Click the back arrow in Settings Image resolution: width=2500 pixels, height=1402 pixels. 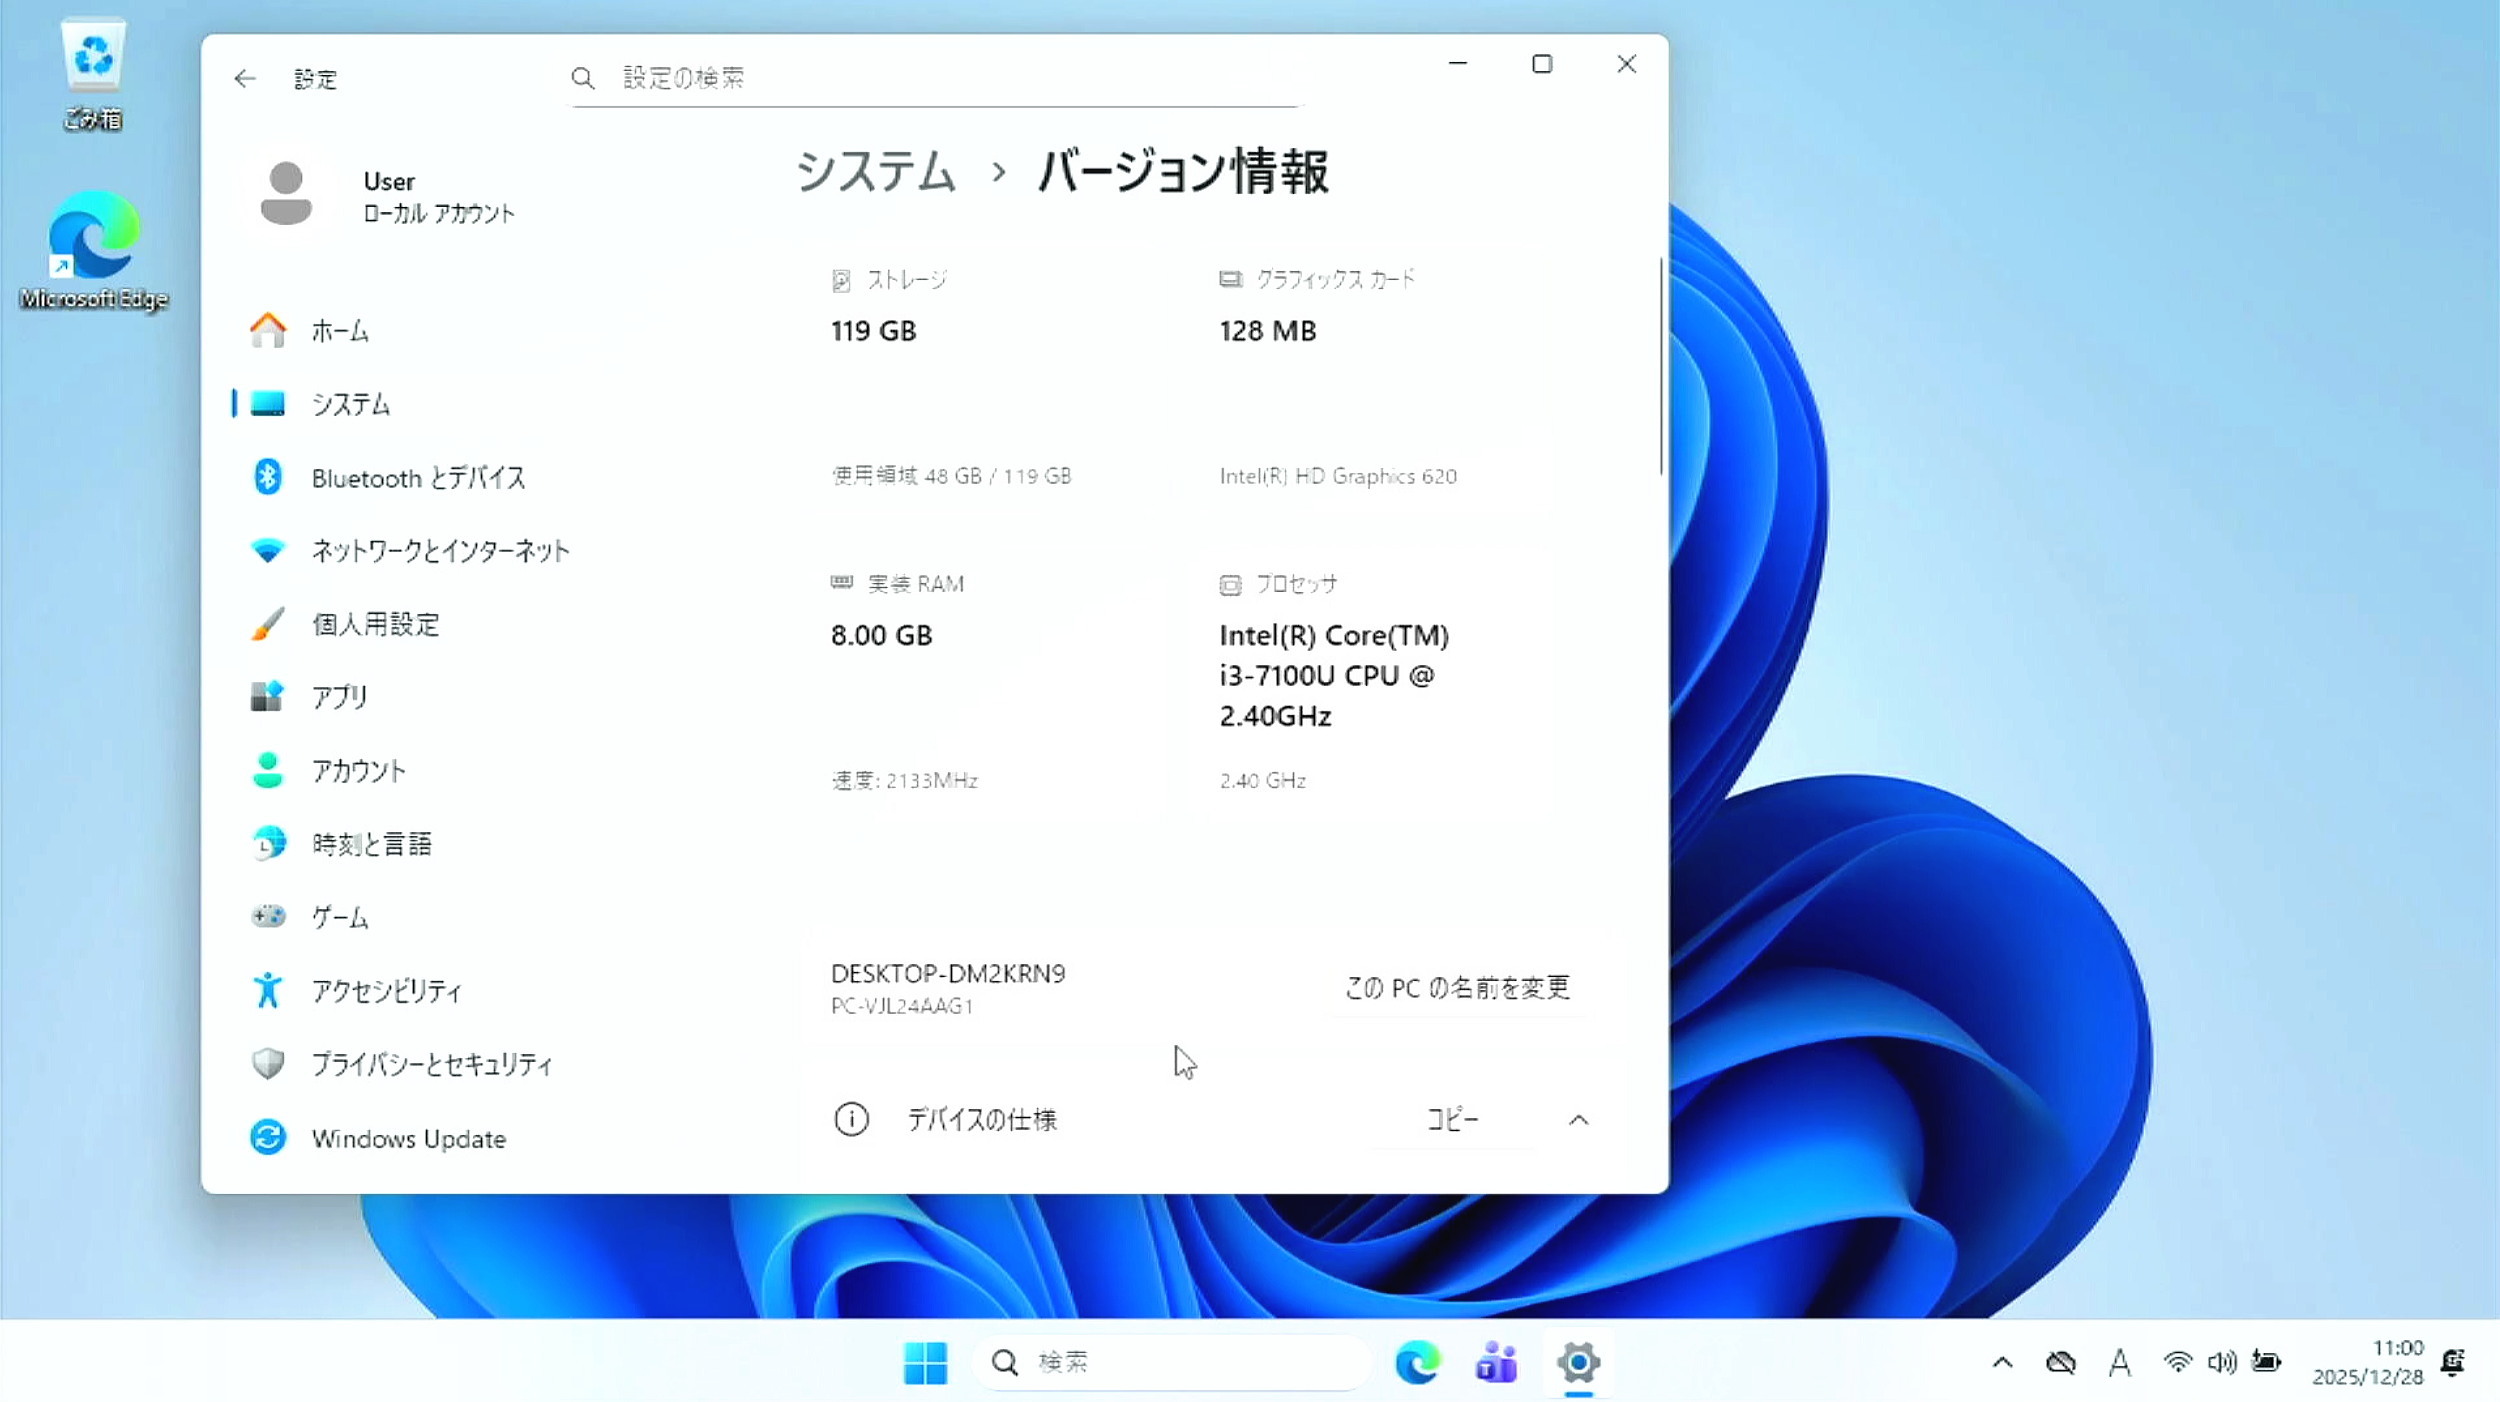(245, 78)
